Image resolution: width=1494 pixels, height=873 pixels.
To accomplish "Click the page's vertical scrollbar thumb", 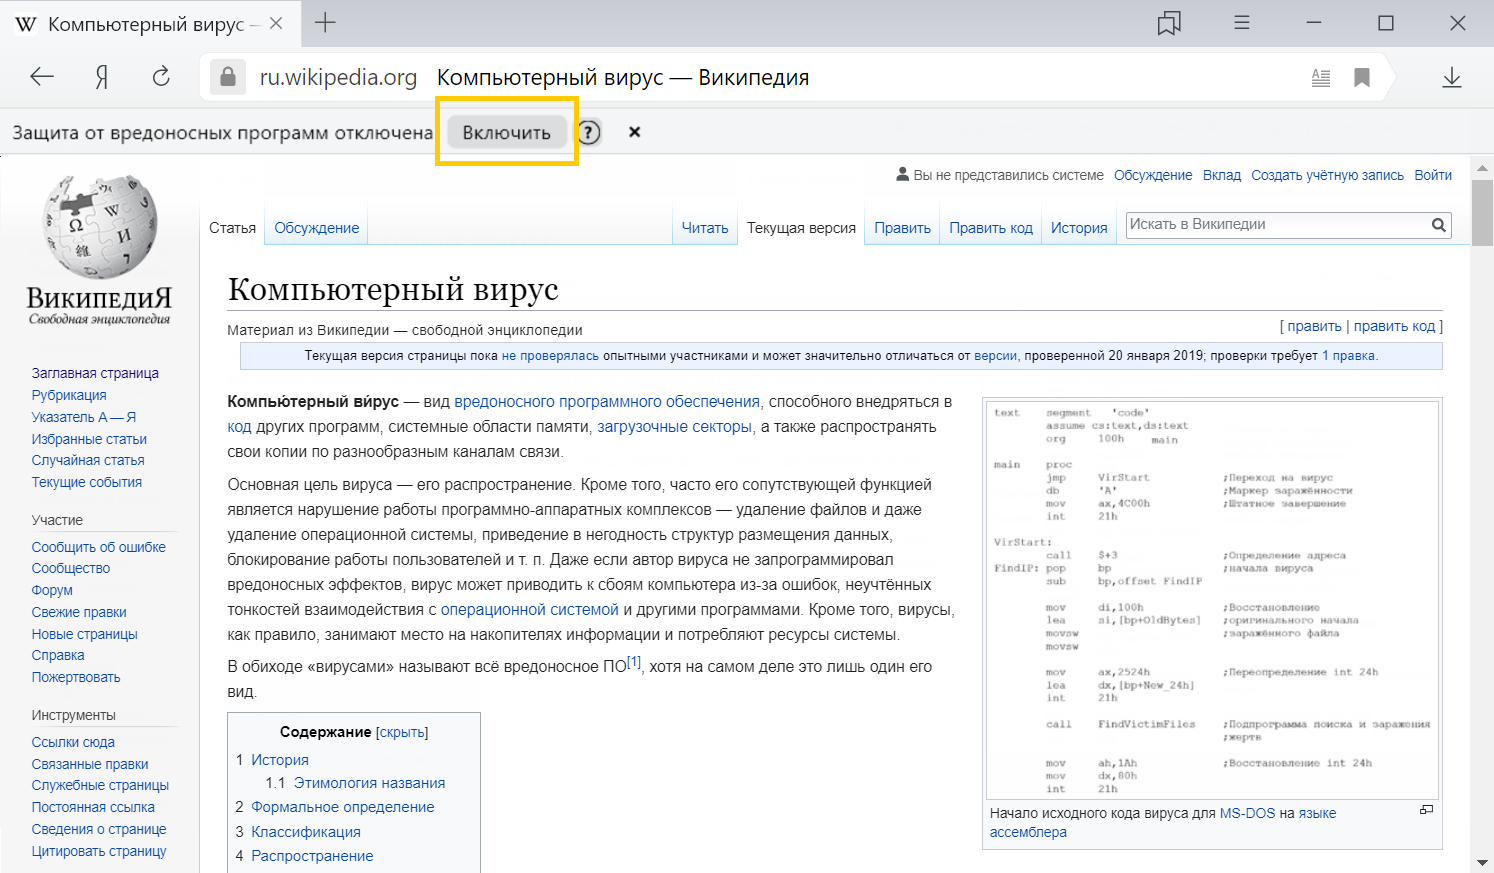I will (x=1482, y=213).
